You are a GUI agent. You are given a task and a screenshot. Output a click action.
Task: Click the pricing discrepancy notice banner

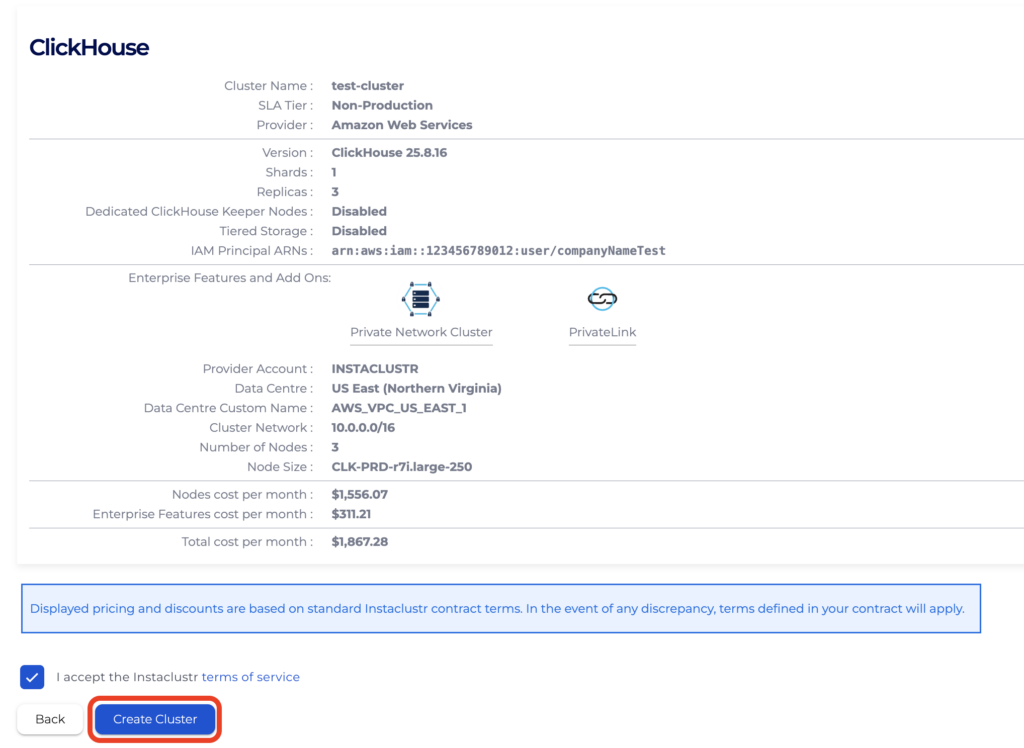coord(500,608)
